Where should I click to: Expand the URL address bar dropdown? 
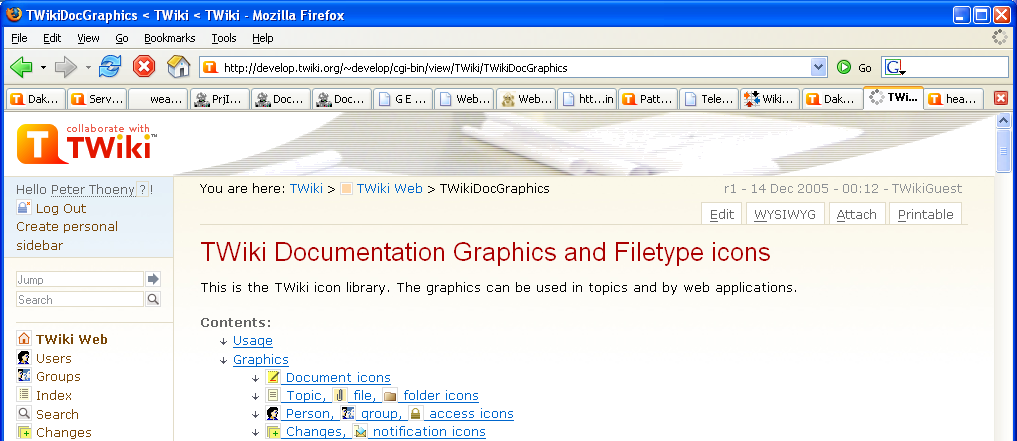[819, 67]
